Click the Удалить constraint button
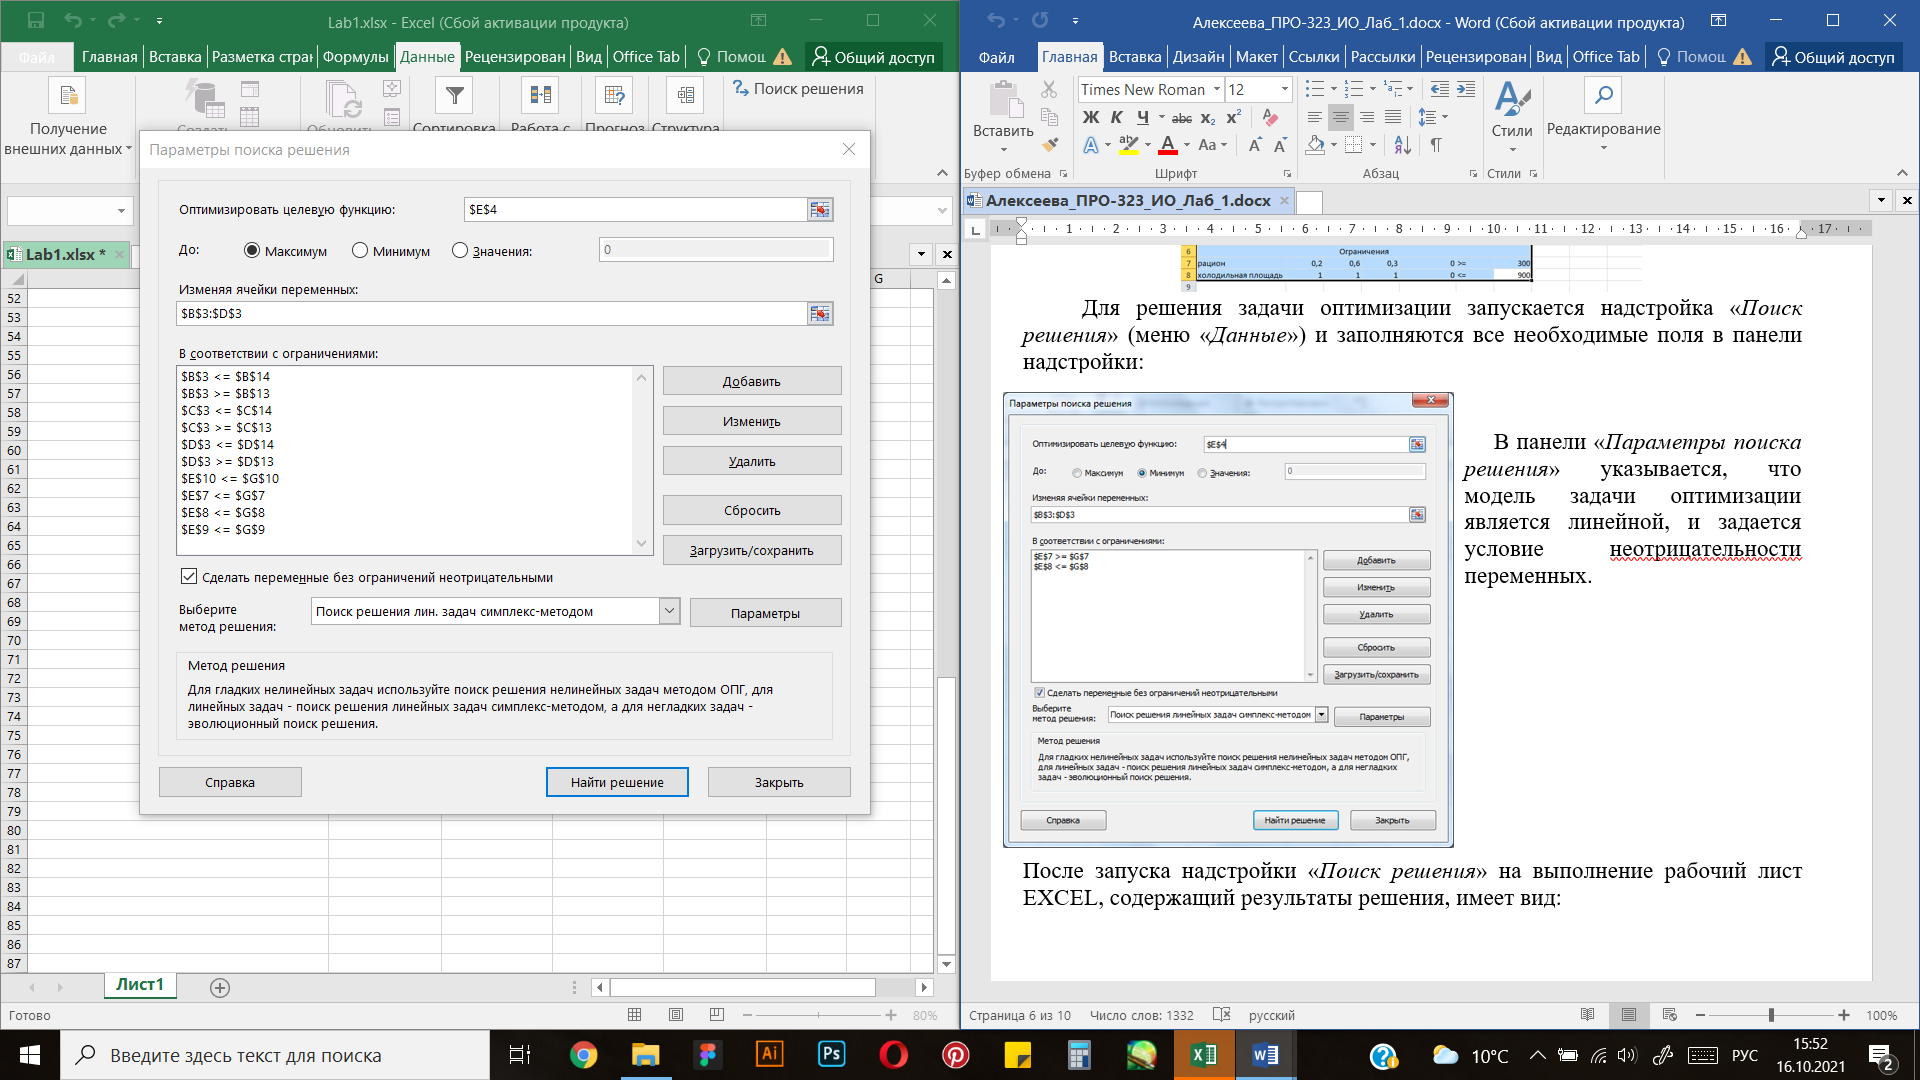1920x1080 pixels. coord(752,461)
